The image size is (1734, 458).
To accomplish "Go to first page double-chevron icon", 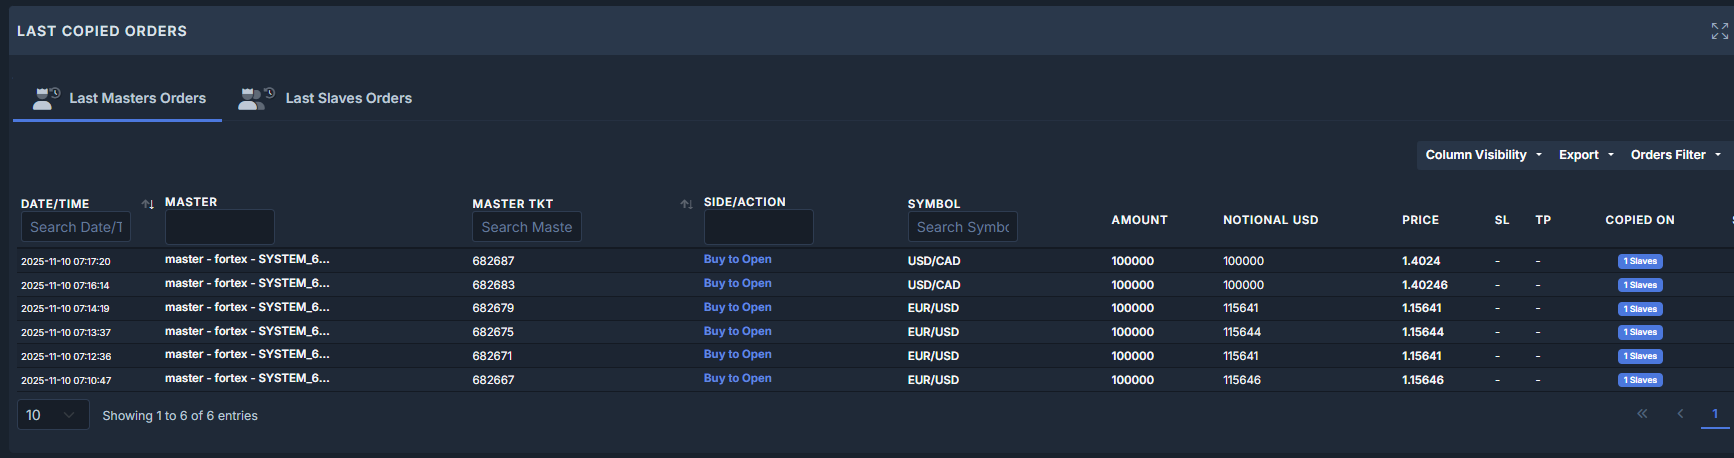I will pyautogui.click(x=1642, y=414).
